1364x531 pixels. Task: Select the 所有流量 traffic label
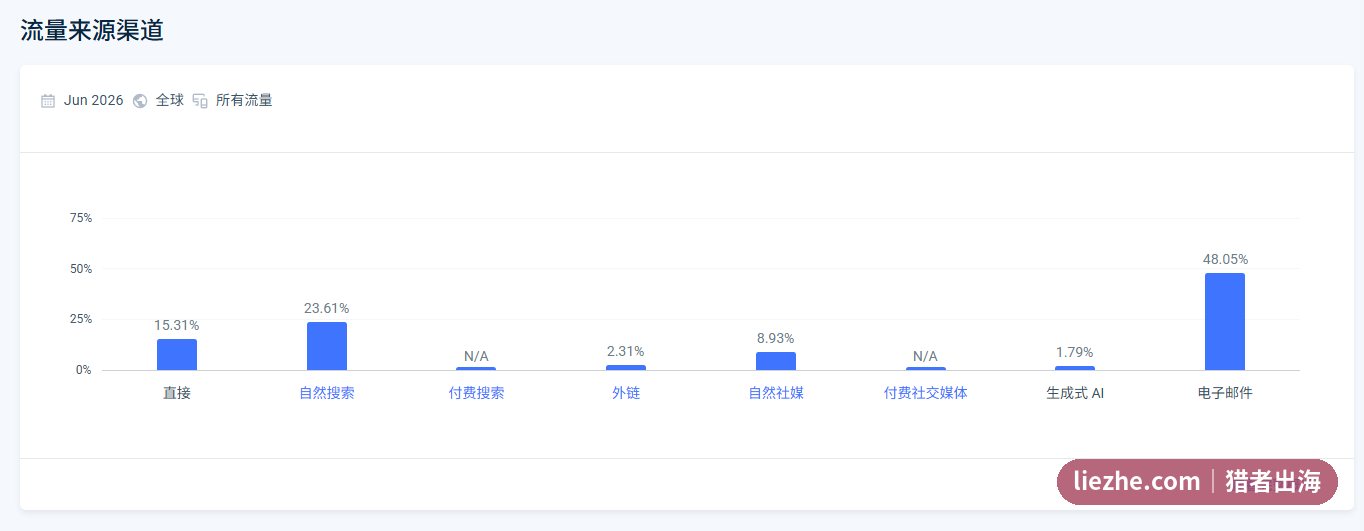coord(244,101)
